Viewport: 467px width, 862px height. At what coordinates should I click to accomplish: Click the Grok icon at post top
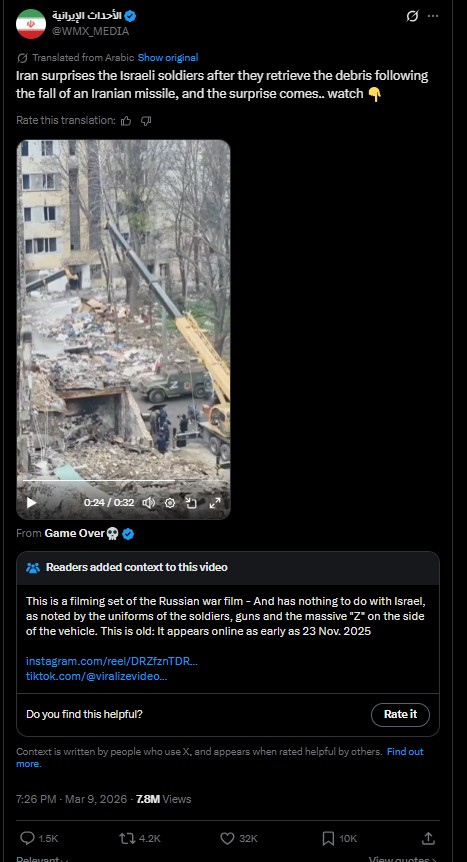tap(412, 16)
